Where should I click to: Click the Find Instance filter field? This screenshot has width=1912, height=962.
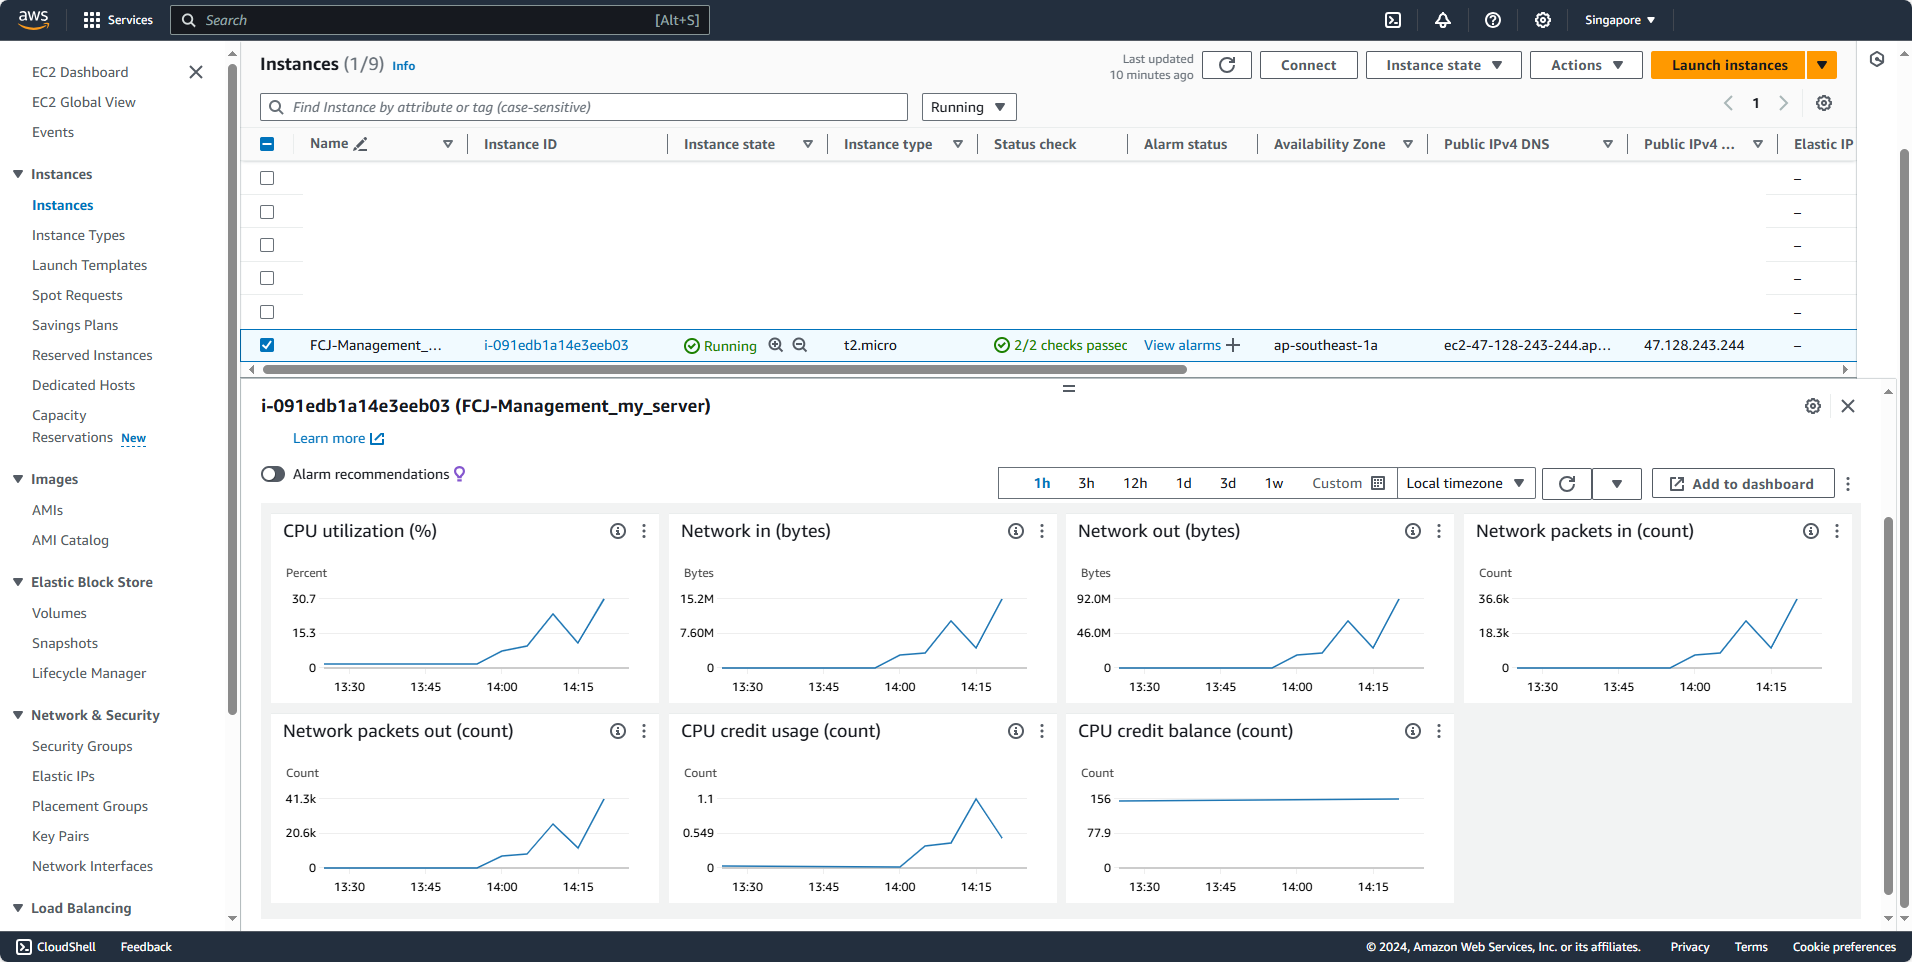[x=584, y=107]
